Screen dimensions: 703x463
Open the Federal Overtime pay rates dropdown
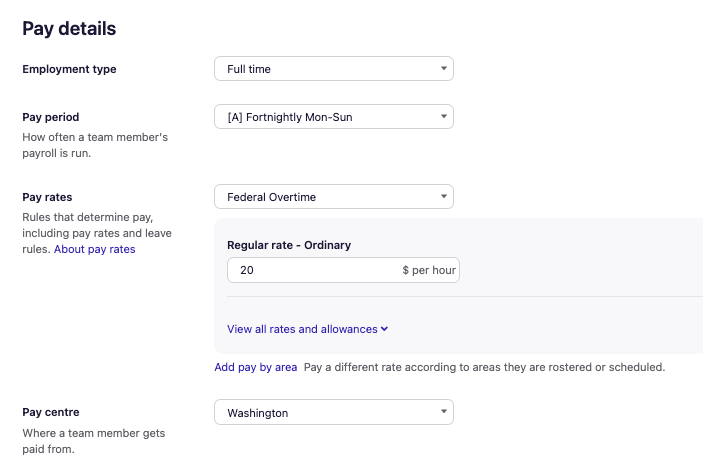click(333, 197)
